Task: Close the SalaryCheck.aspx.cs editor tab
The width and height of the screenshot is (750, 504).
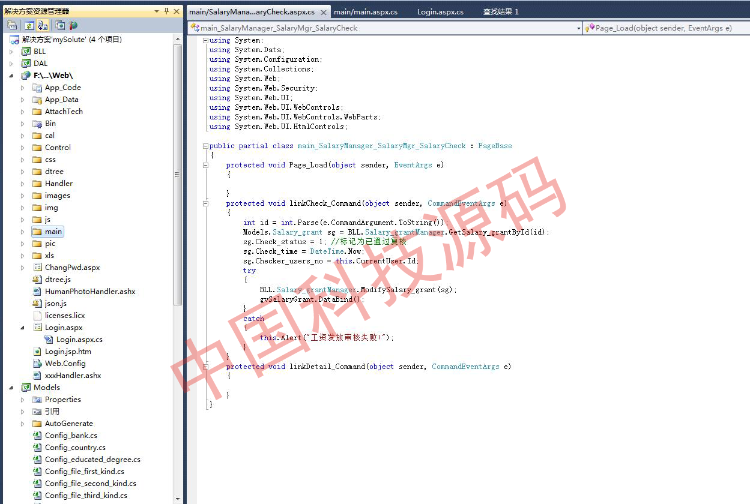Action: (x=323, y=12)
